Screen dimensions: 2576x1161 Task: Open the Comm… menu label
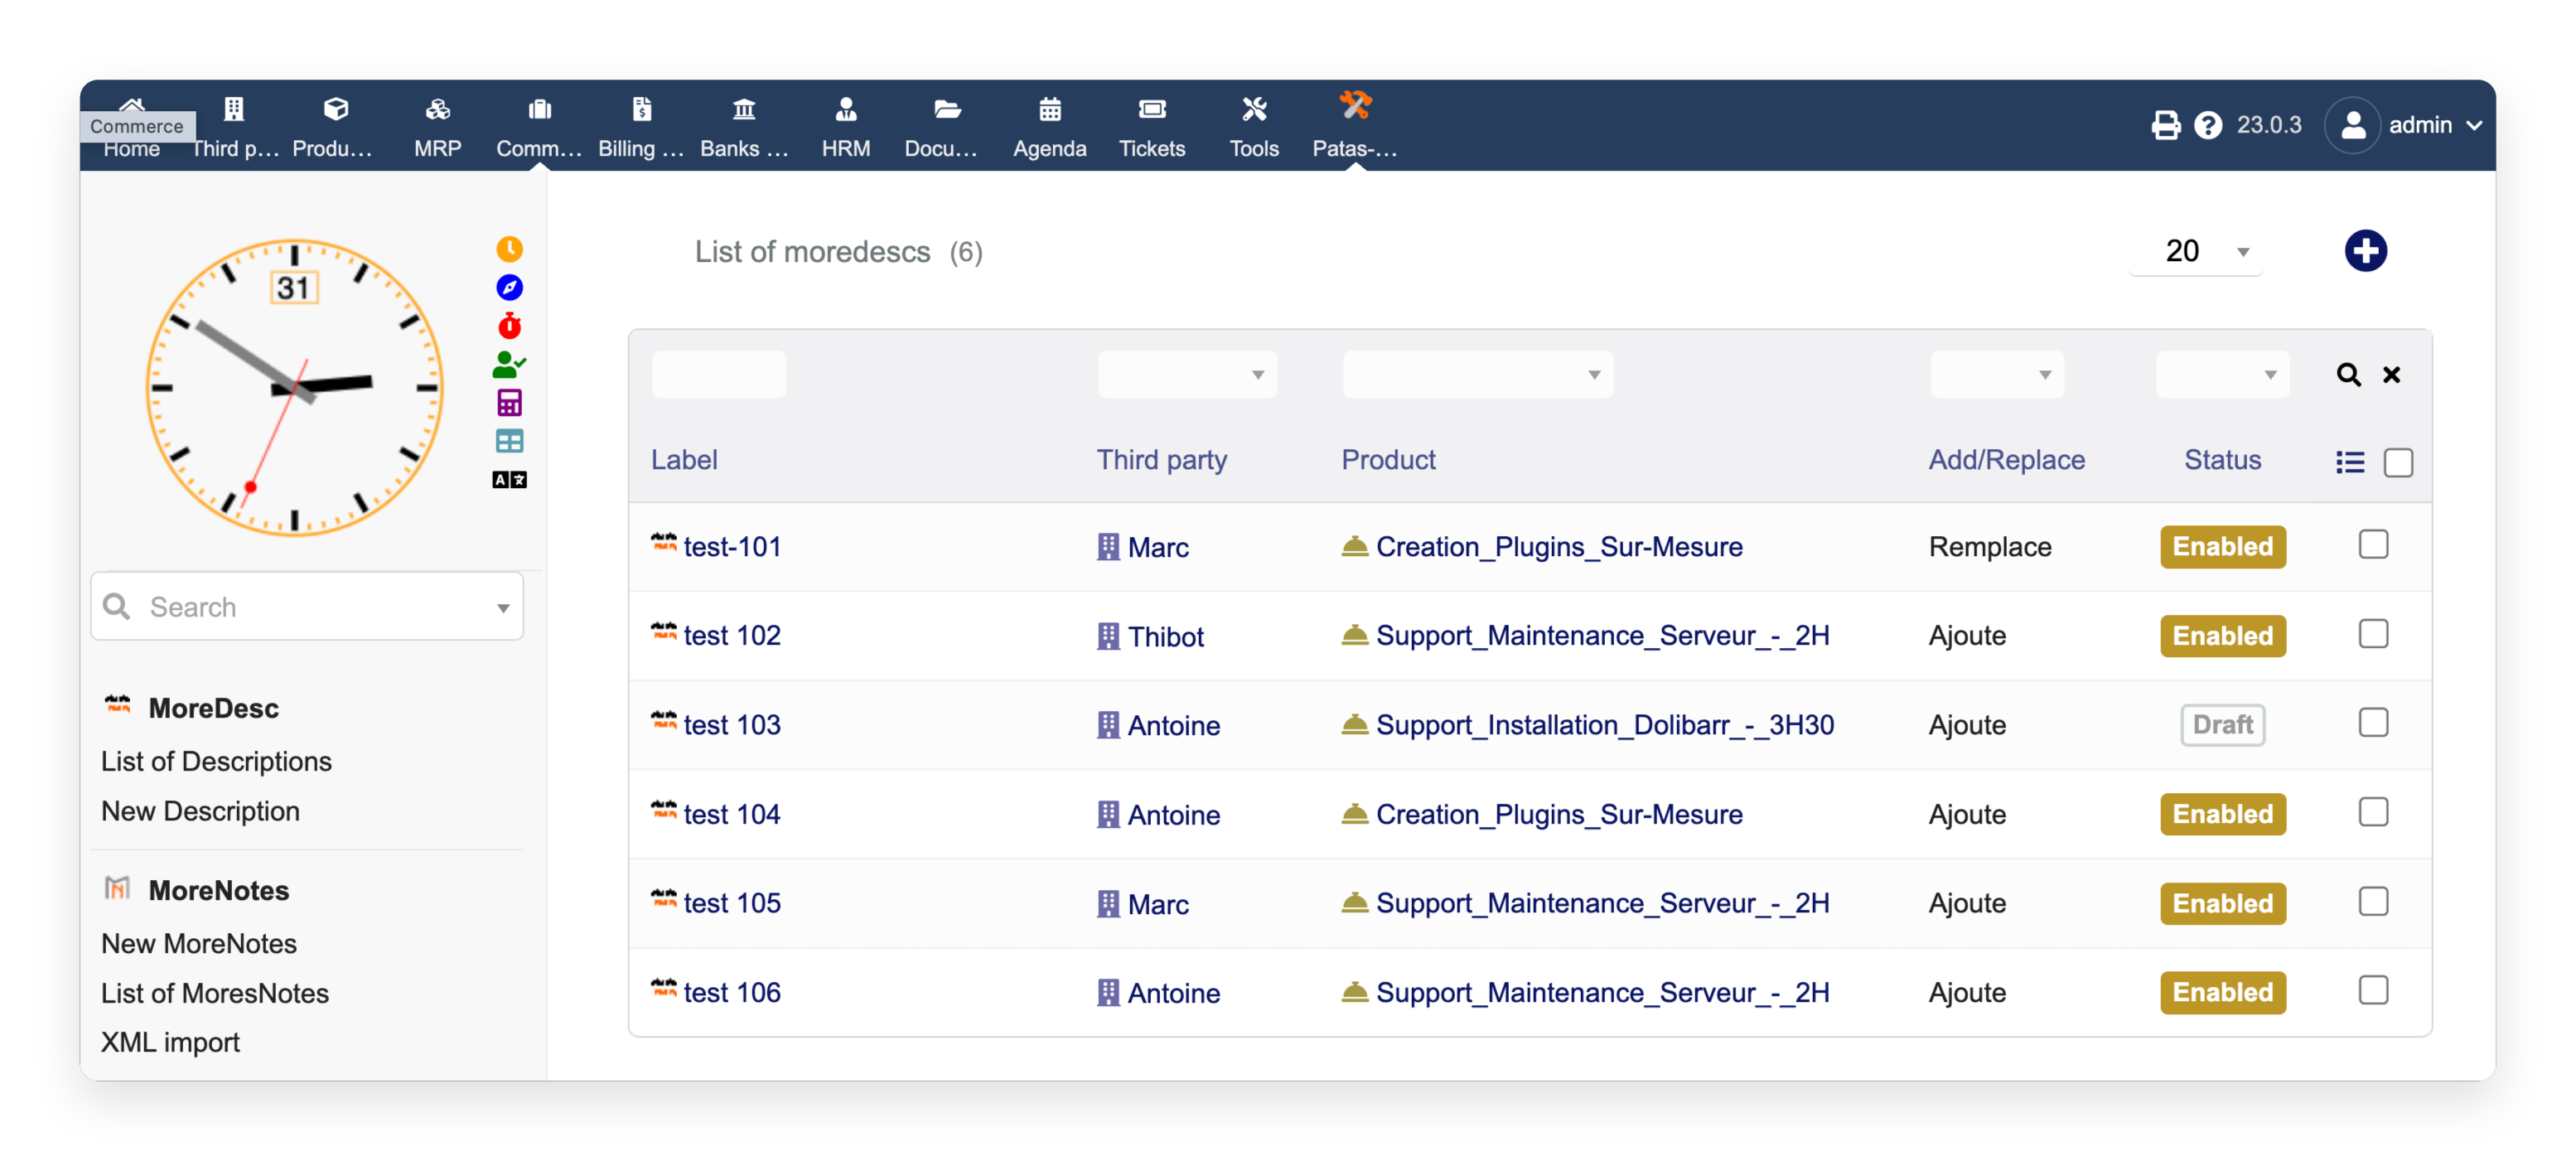pyautogui.click(x=539, y=149)
